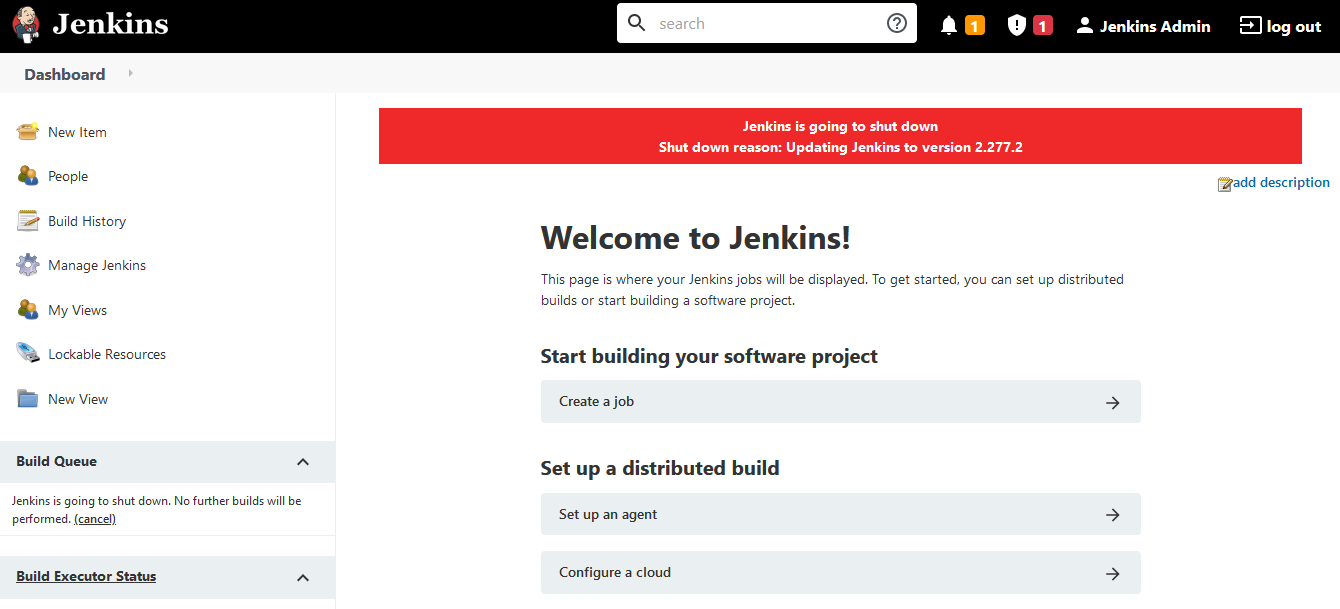This screenshot has height=609, width=1340.
Task: Open search help question mark icon
Action: [x=897, y=23]
